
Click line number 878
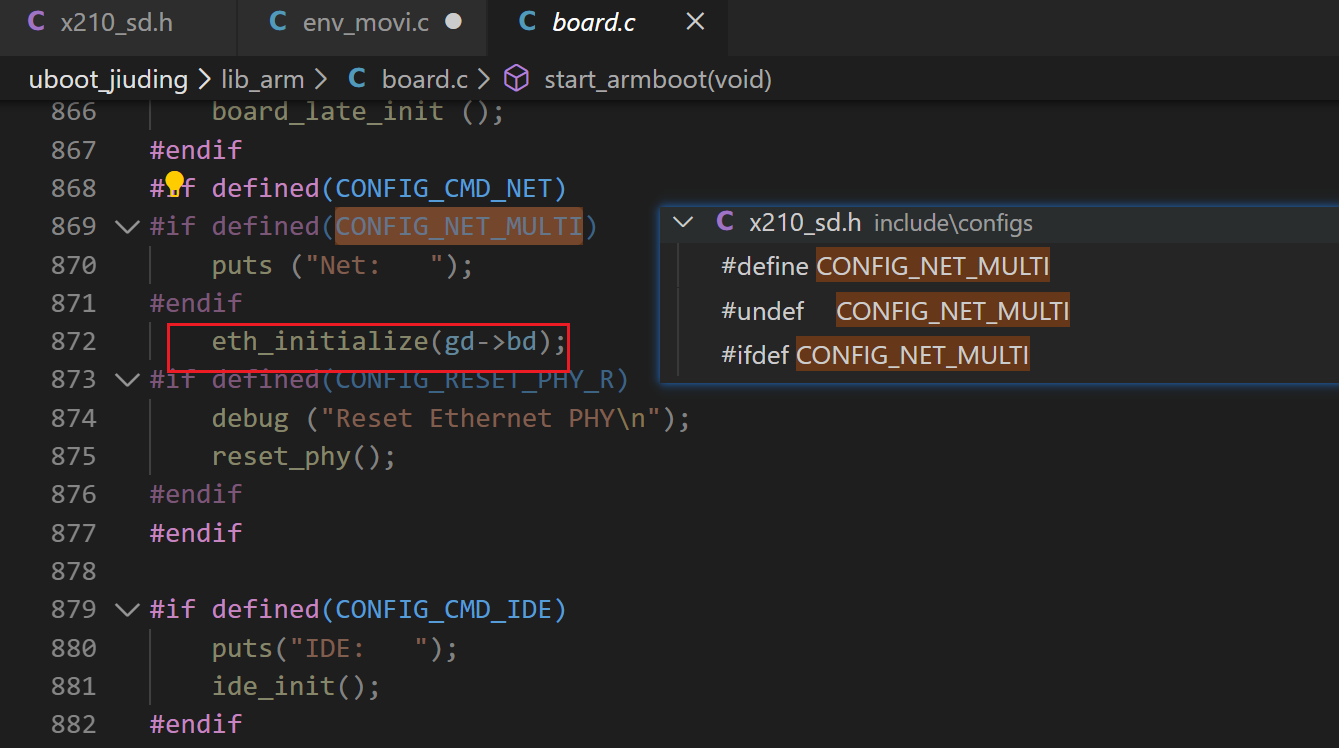point(74,571)
